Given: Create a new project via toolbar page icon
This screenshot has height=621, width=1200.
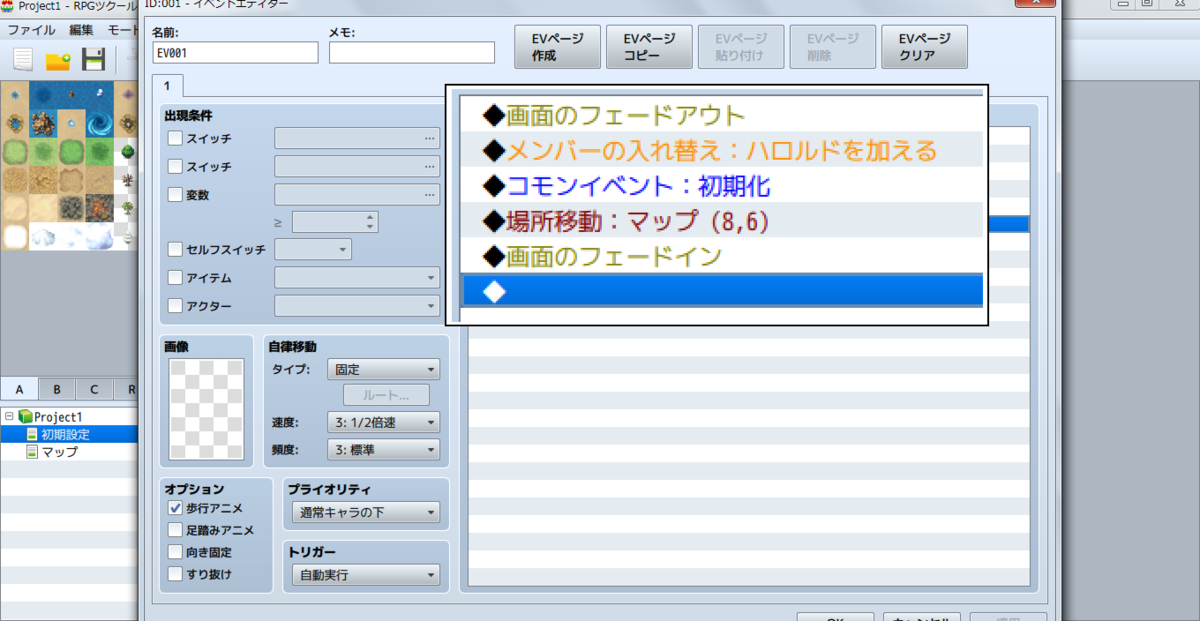Looking at the screenshot, I should (x=22, y=60).
